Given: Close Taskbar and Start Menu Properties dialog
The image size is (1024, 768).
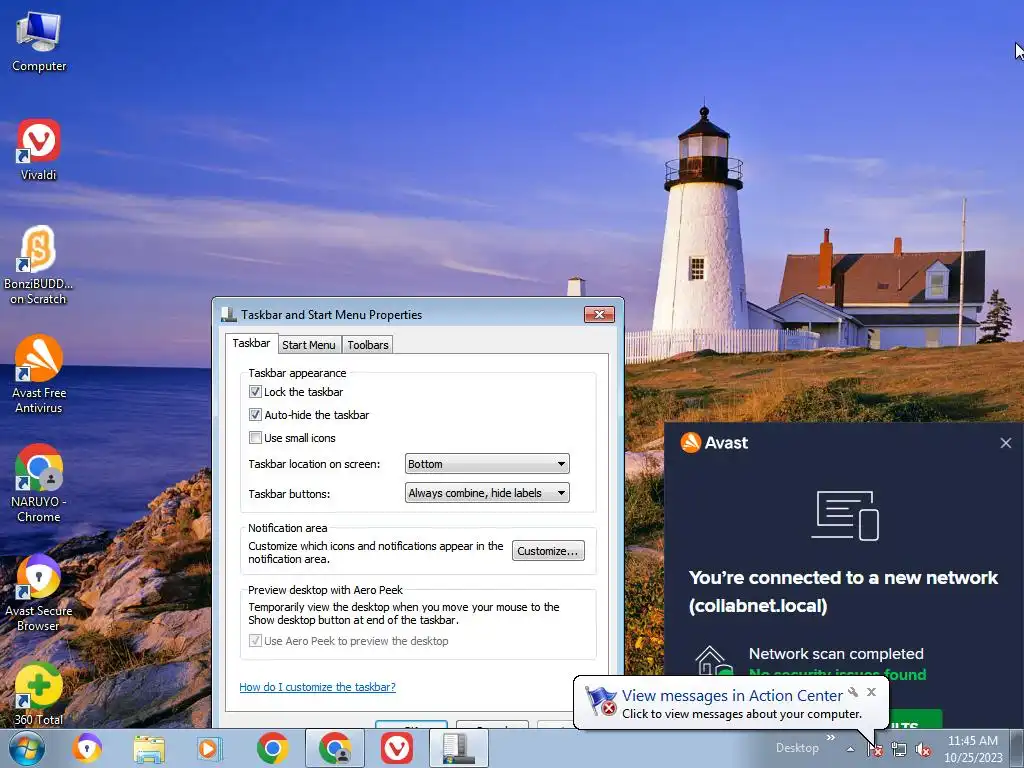Looking at the screenshot, I should (x=599, y=315).
